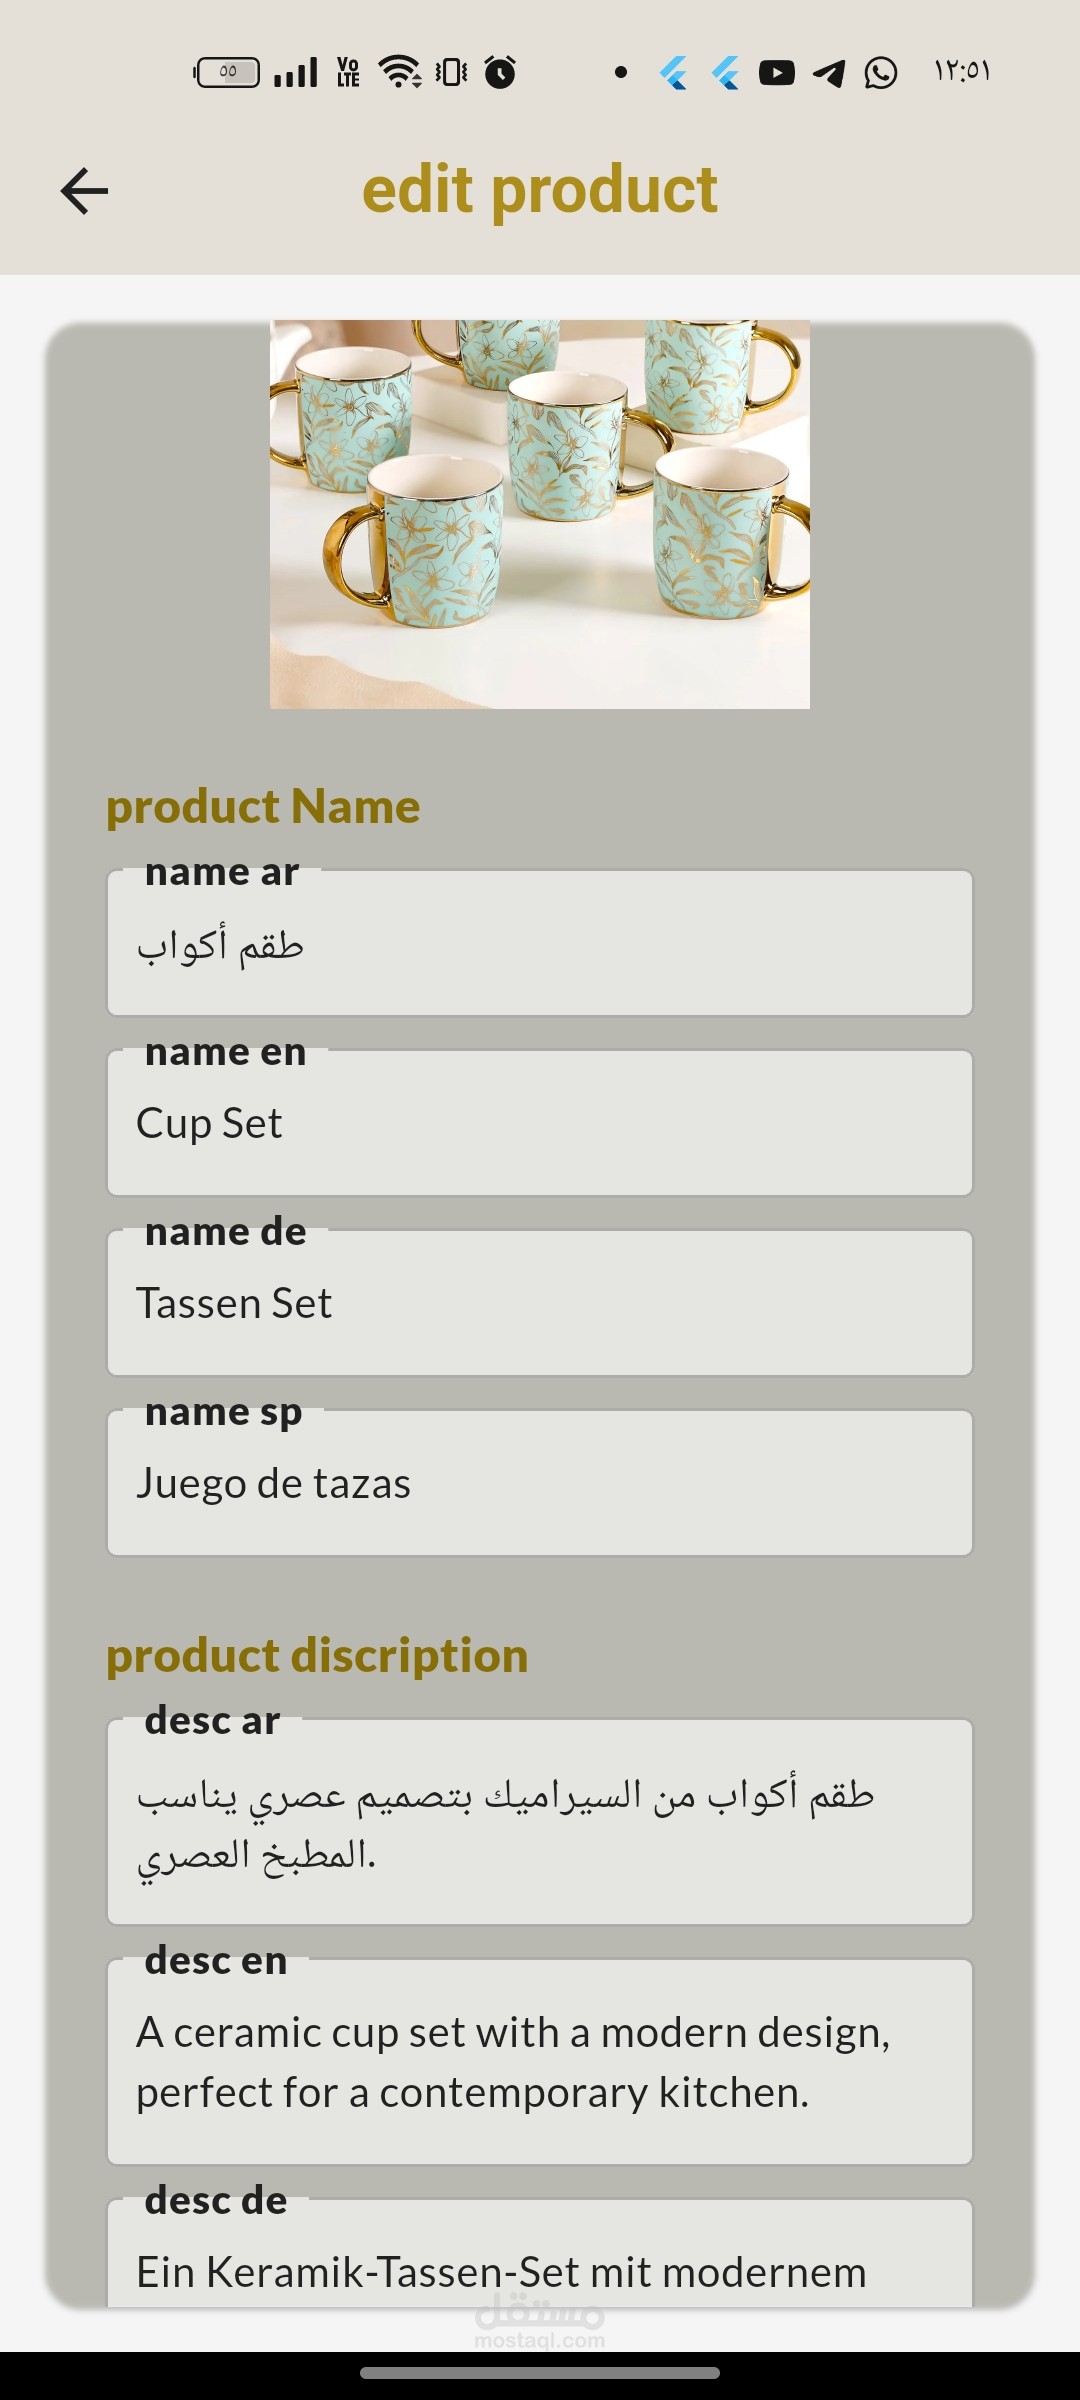The width and height of the screenshot is (1080, 2400).
Task: Focus the Cup Set name en field
Action: pos(540,1123)
